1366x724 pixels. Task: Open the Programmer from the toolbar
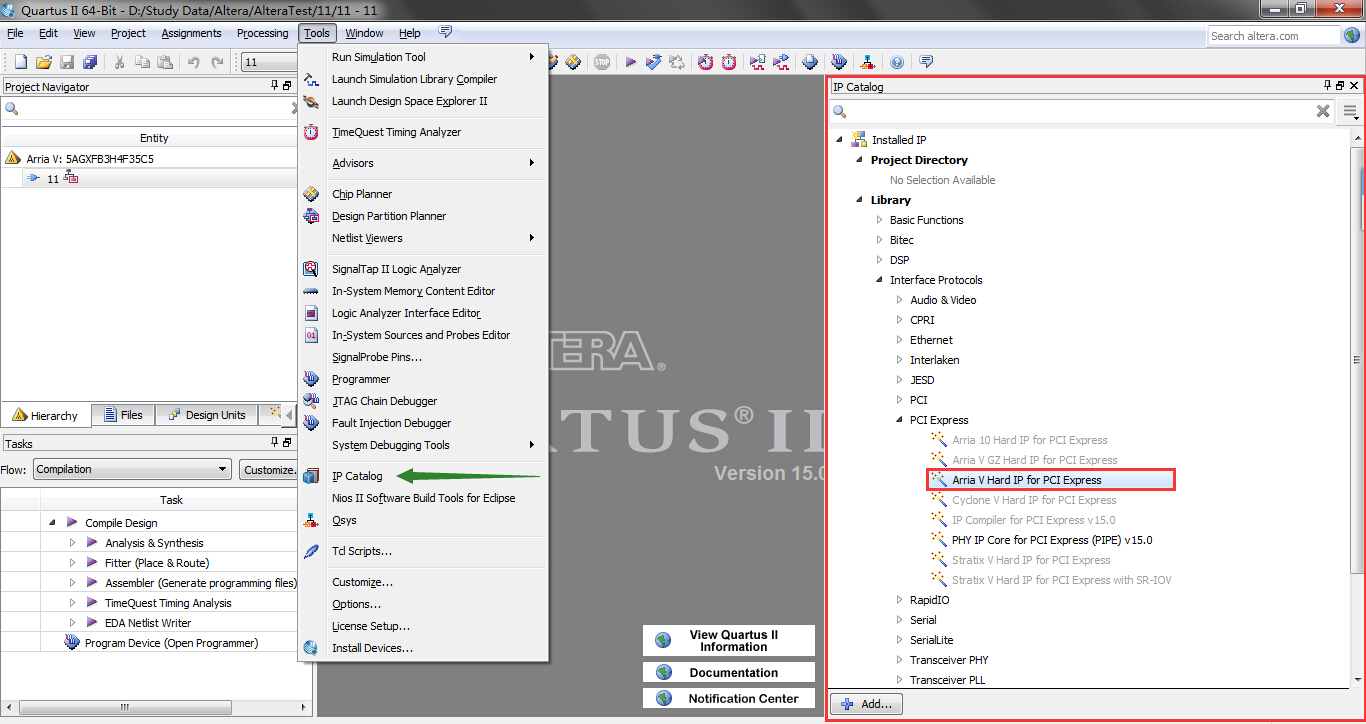(x=839, y=62)
